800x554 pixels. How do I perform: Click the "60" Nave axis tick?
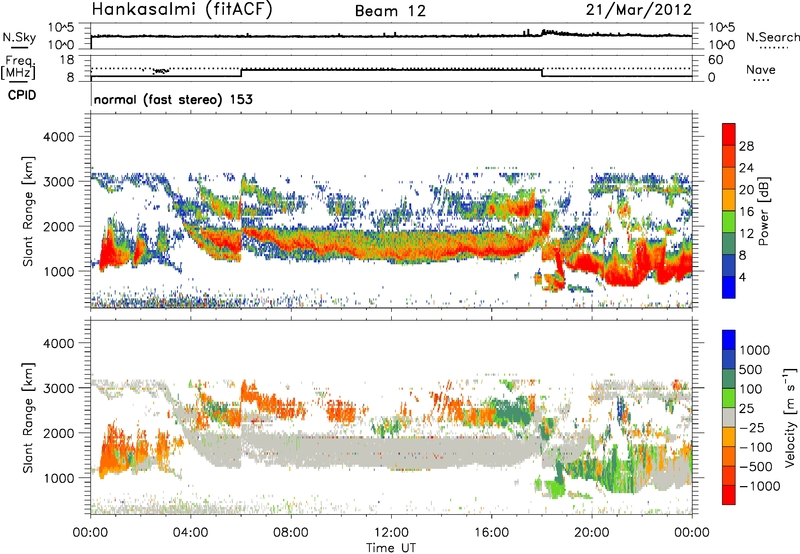[715, 60]
